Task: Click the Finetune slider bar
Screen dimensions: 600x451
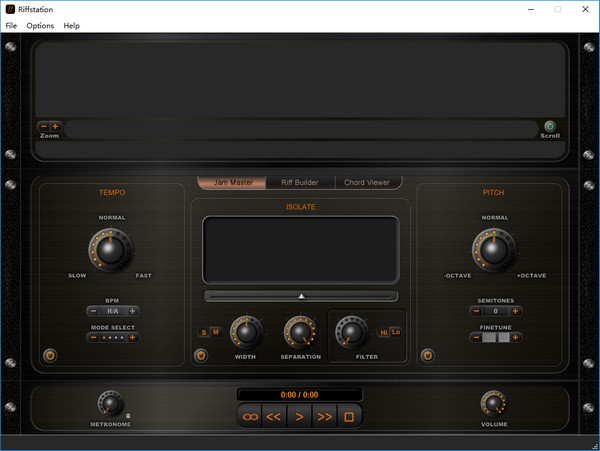Action: pos(496,337)
